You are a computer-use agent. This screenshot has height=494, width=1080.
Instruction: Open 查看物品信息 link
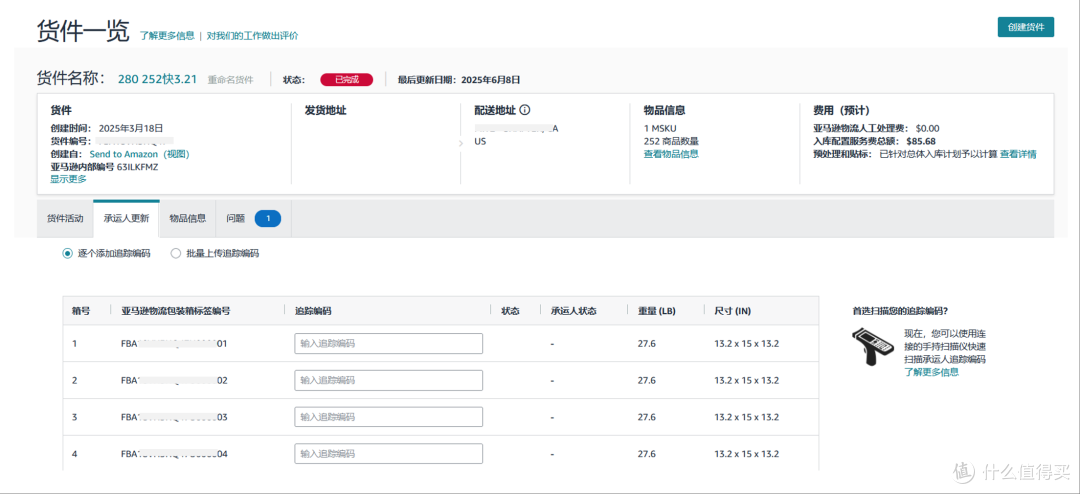671,154
